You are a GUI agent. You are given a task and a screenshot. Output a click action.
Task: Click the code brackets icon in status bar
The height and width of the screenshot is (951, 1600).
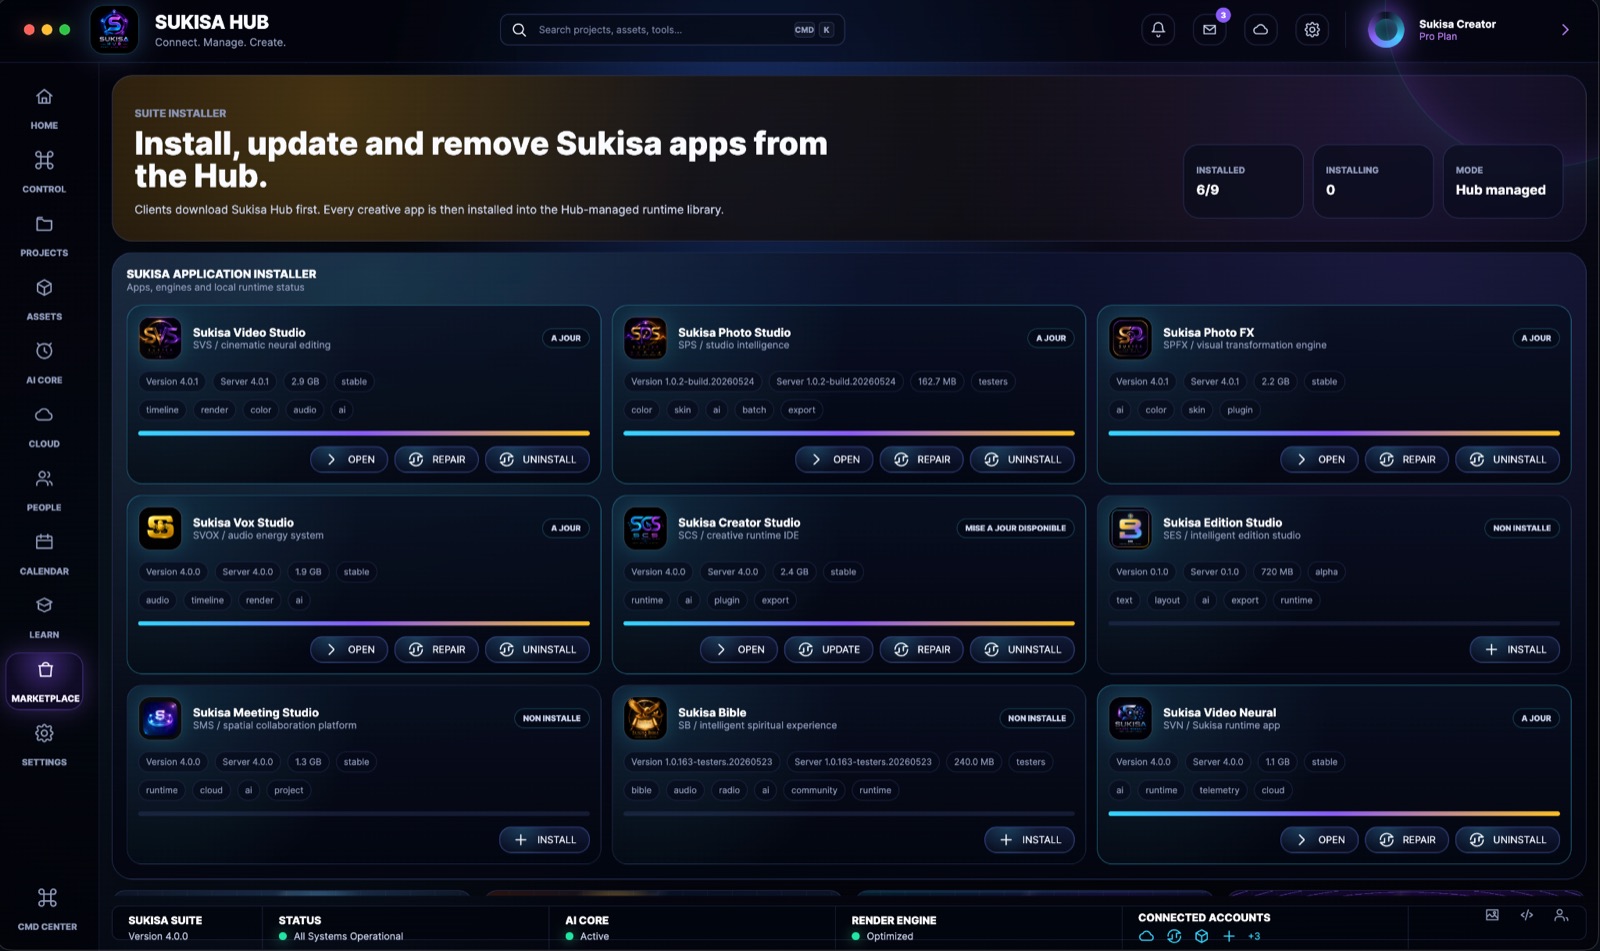tap(1526, 915)
